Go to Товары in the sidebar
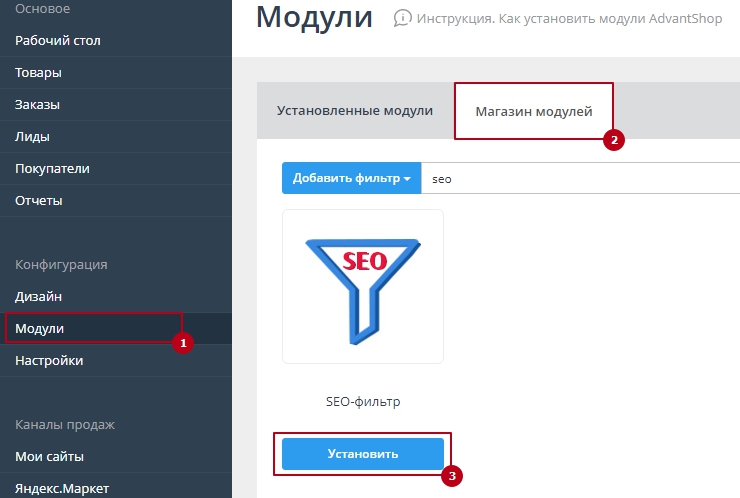740x498 pixels. 38,73
